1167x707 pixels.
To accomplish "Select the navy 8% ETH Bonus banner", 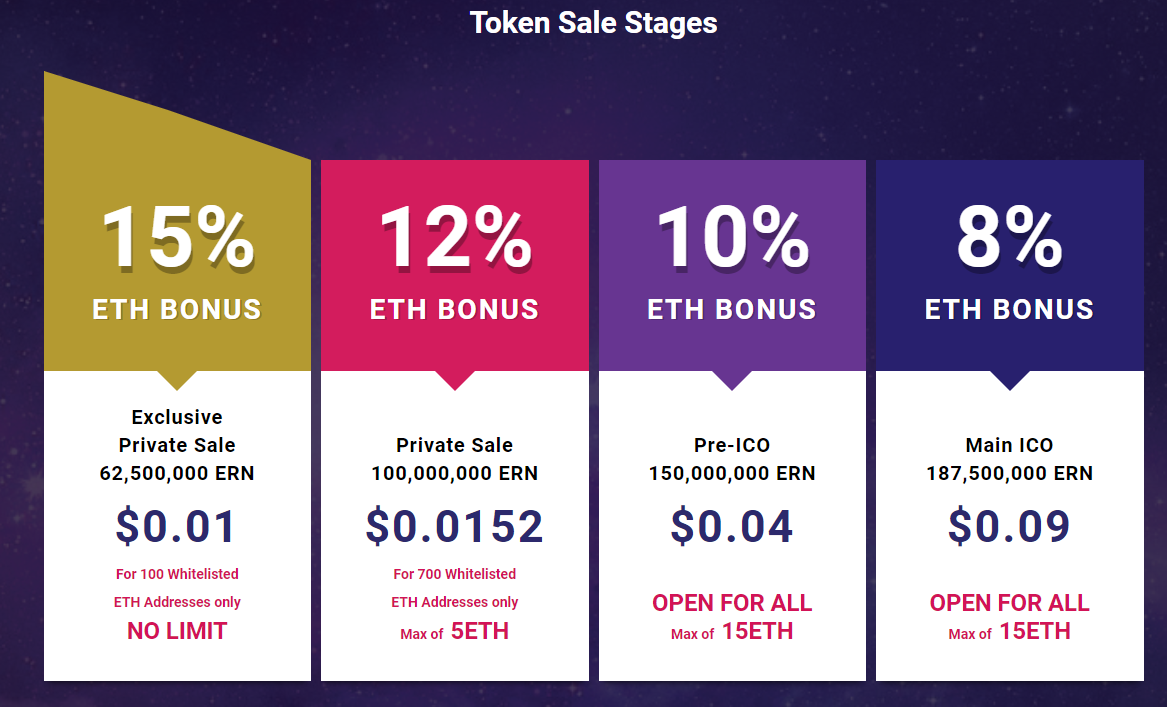I will [1010, 263].
